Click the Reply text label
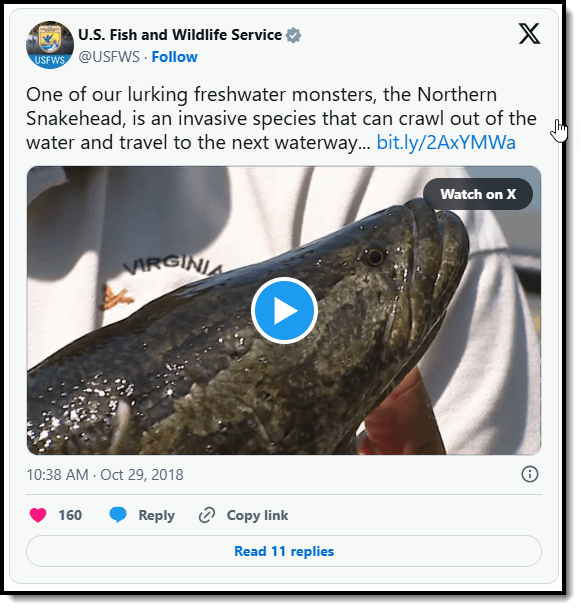Image resolution: width=581 pixels, height=610 pixels. [156, 515]
